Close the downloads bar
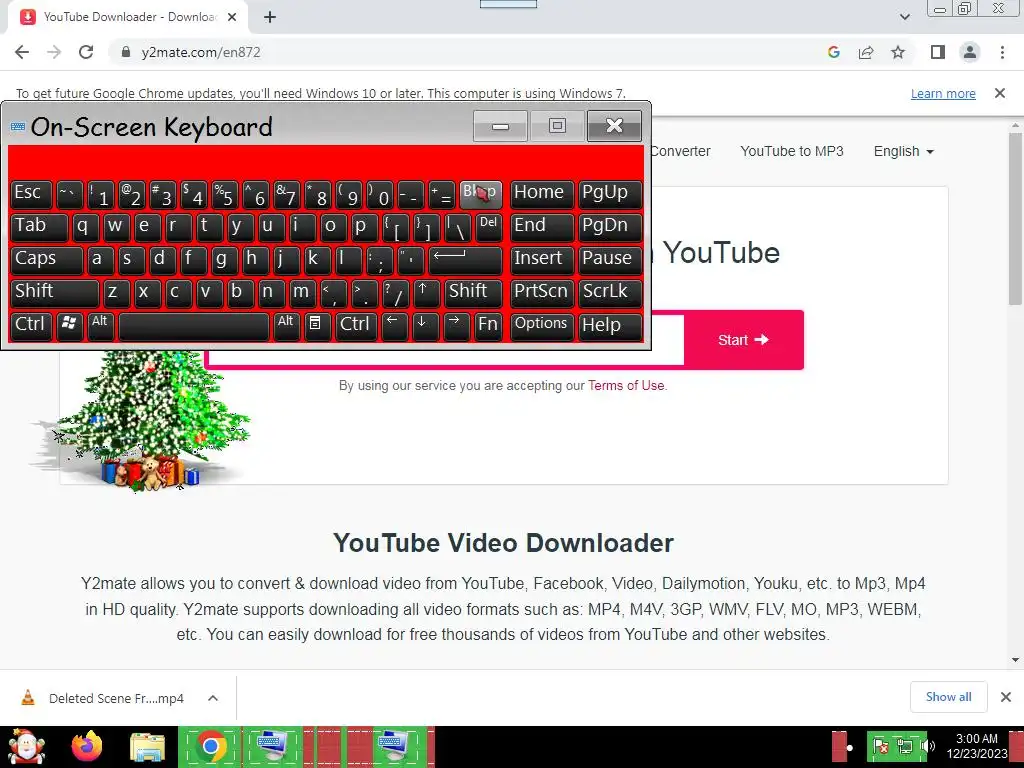The image size is (1024, 768). point(1006,697)
